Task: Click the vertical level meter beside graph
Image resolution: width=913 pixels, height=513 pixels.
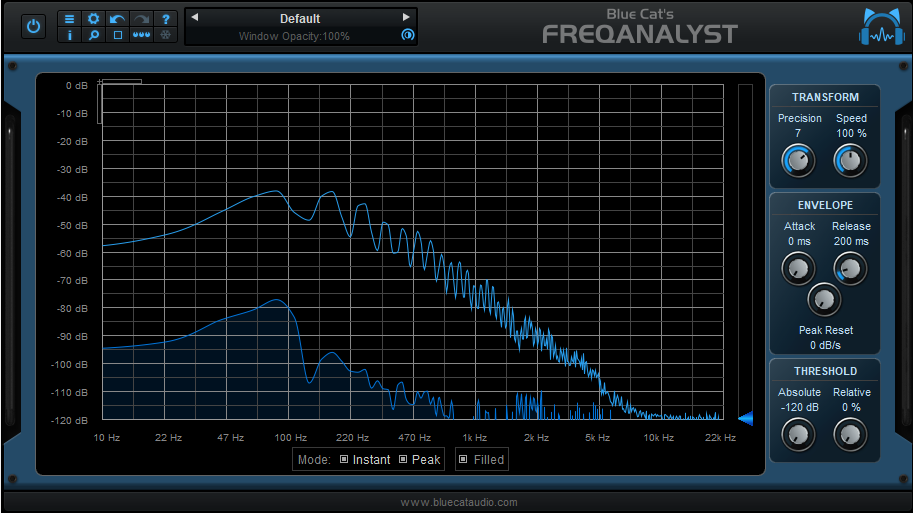Action: coord(745,252)
